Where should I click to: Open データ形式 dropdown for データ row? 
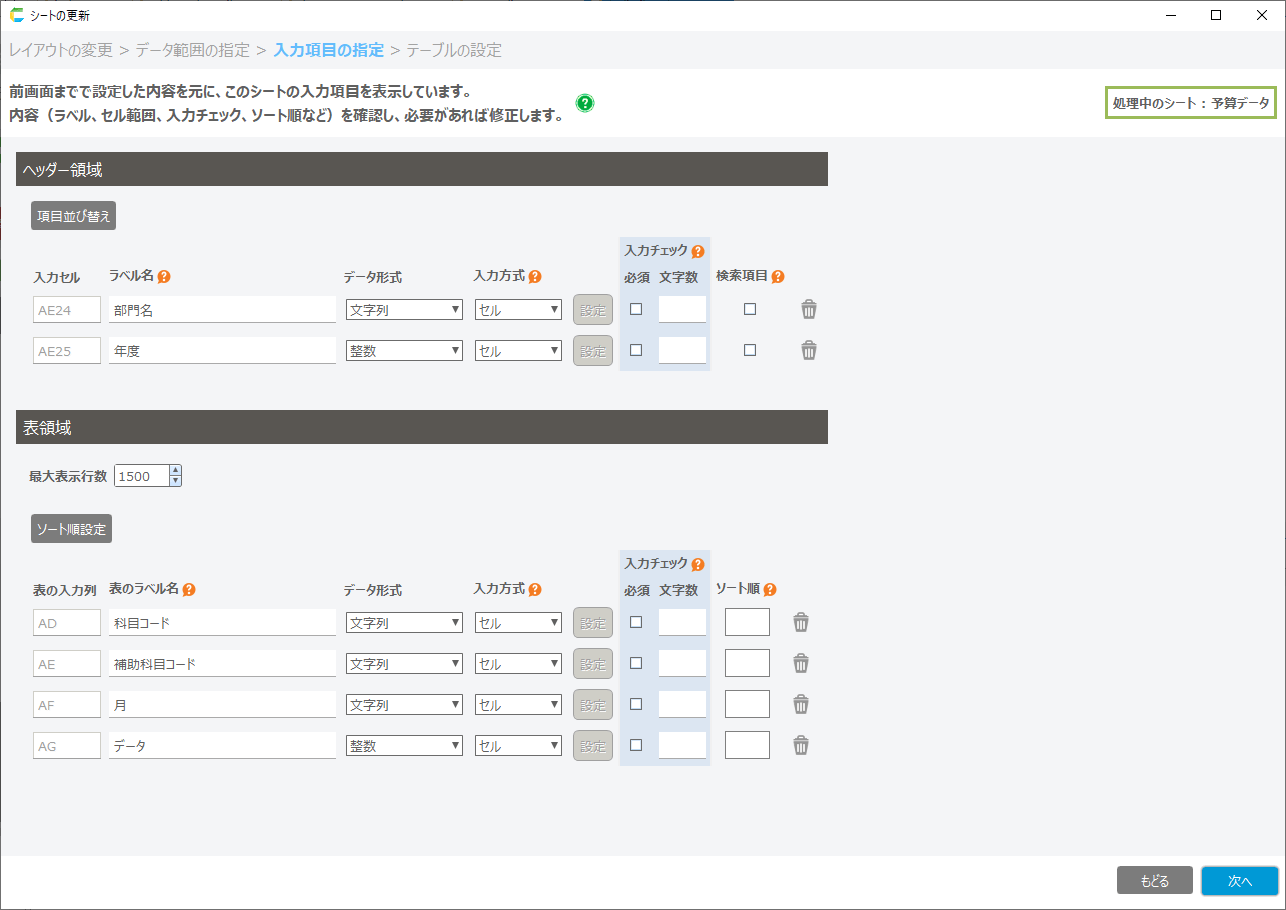pyautogui.click(x=404, y=746)
